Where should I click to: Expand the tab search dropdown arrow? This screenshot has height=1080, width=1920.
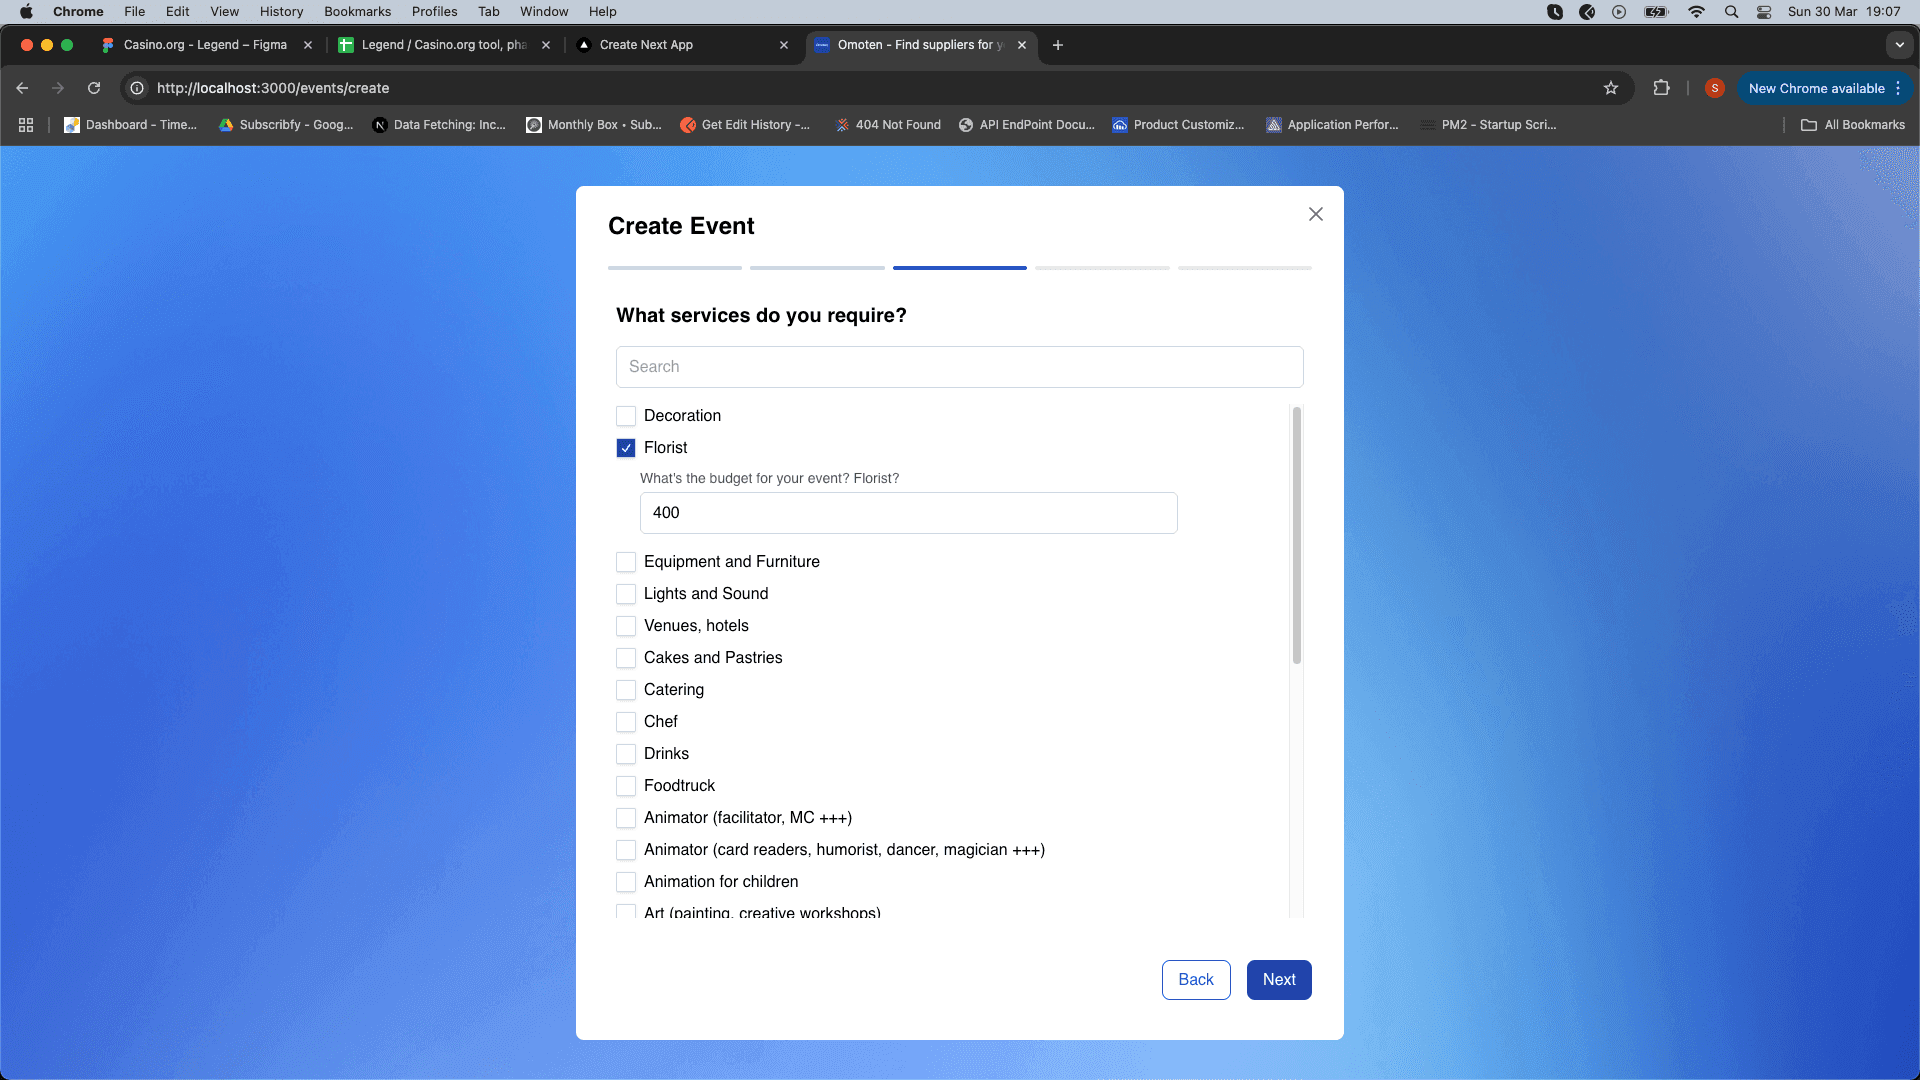tap(1899, 45)
